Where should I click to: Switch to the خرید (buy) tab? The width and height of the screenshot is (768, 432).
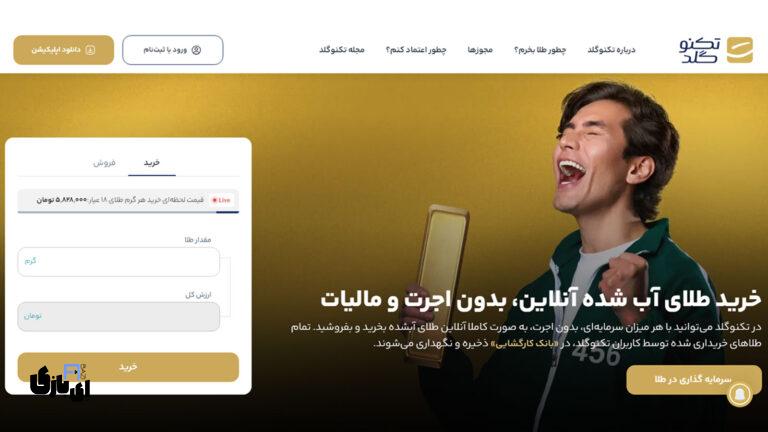152,163
